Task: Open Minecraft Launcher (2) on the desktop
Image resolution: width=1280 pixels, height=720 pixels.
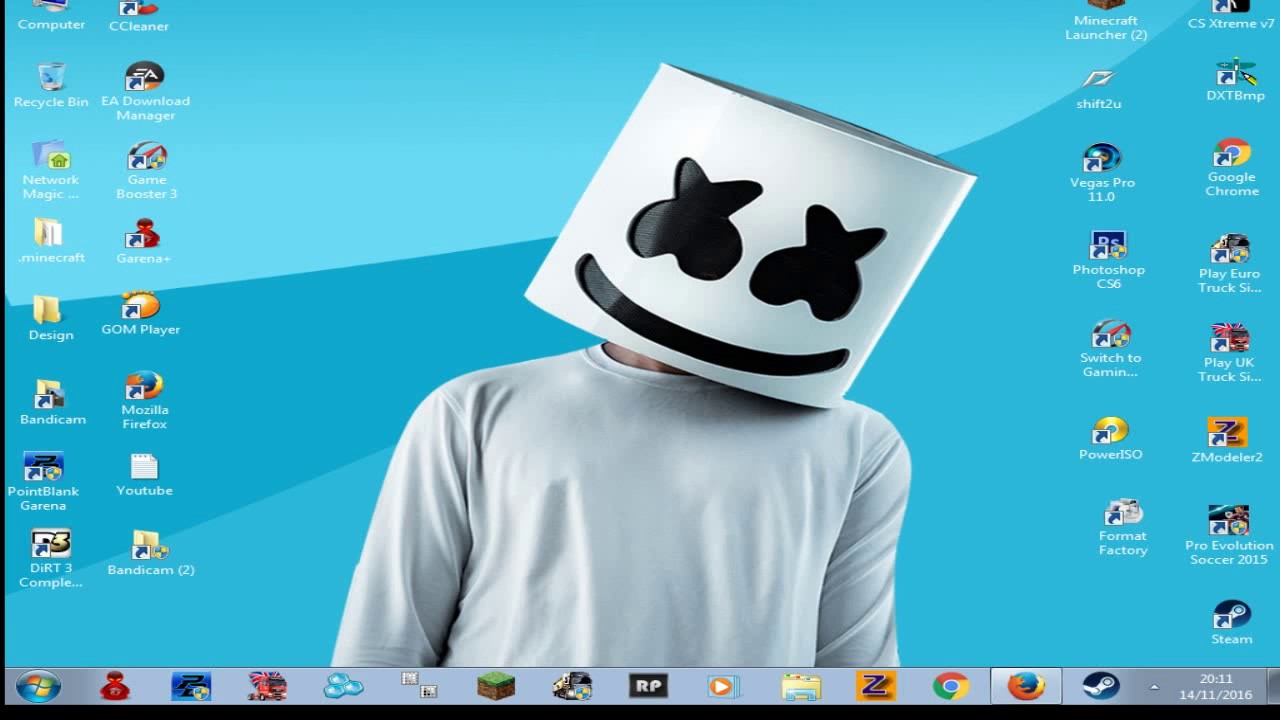Action: pyautogui.click(x=1106, y=21)
